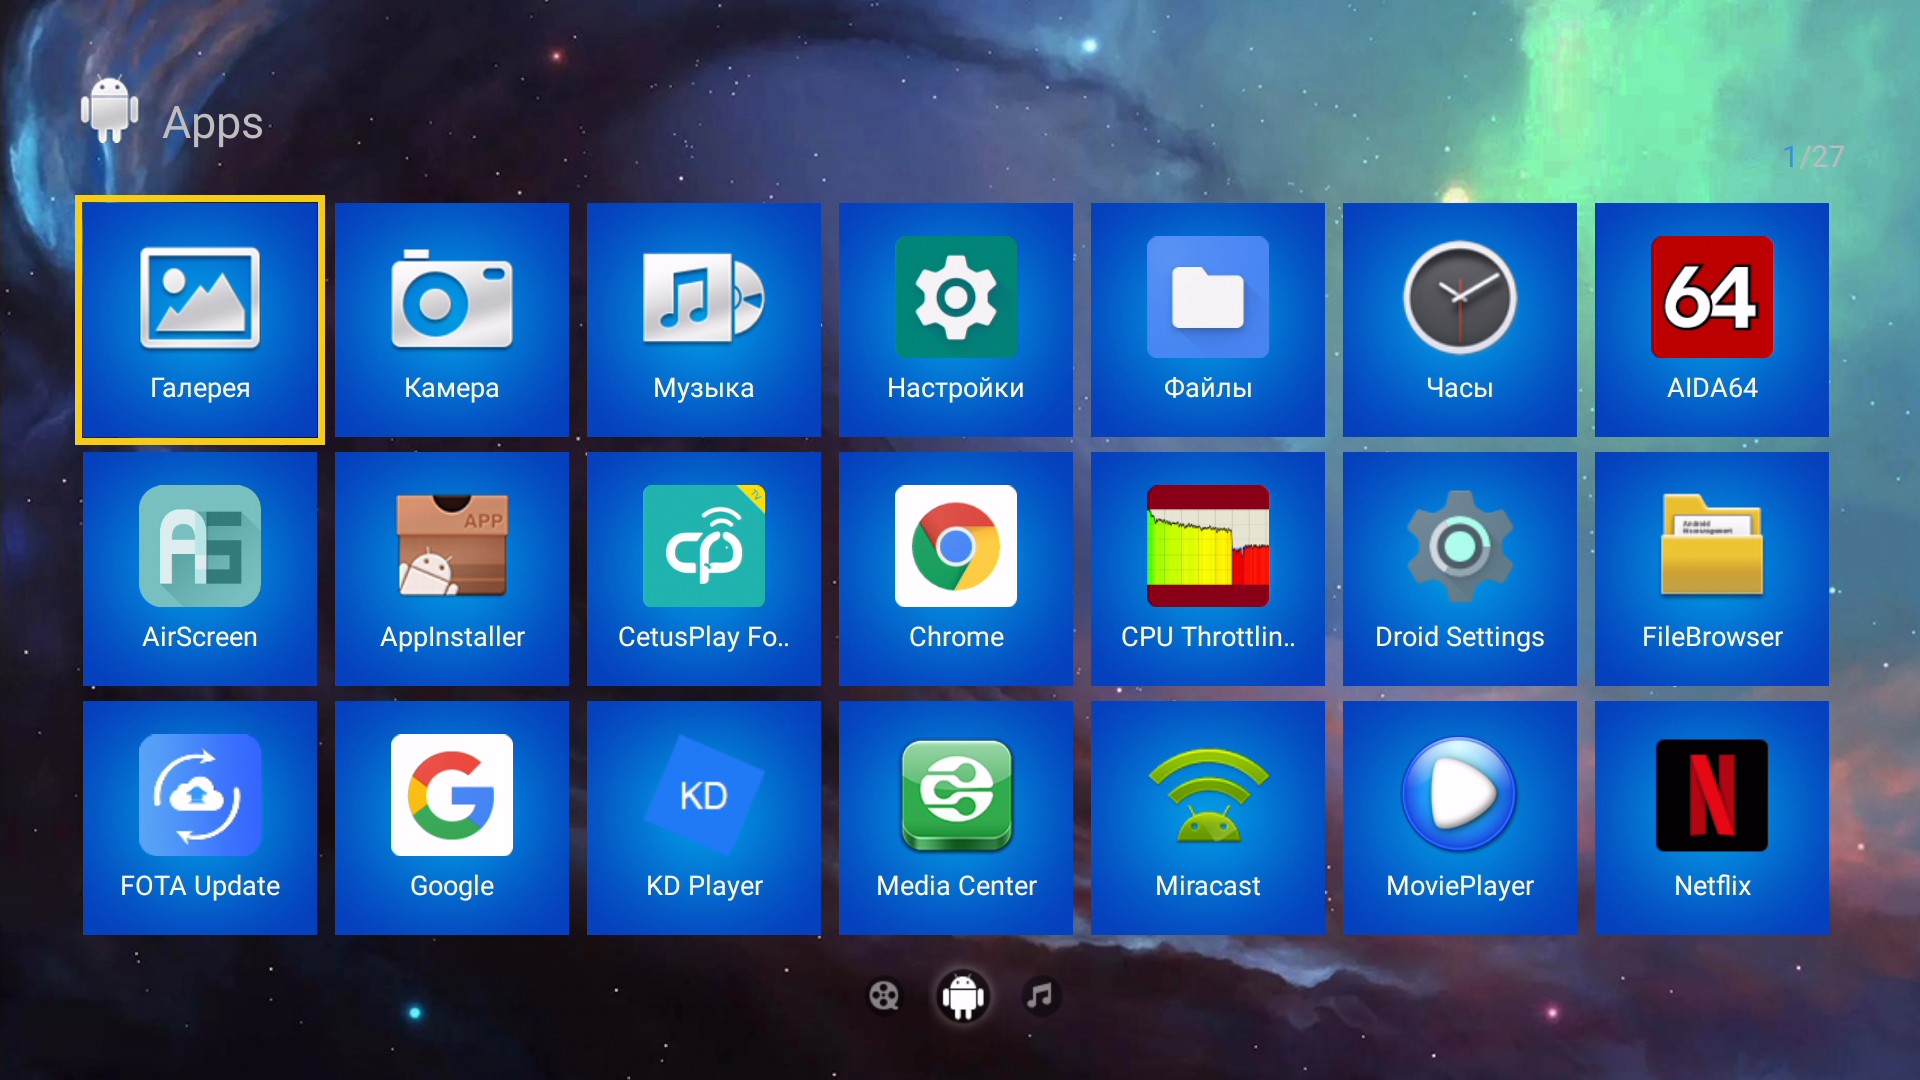The height and width of the screenshot is (1080, 1920).
Task: Open the Файлы files app
Action: point(1208,320)
